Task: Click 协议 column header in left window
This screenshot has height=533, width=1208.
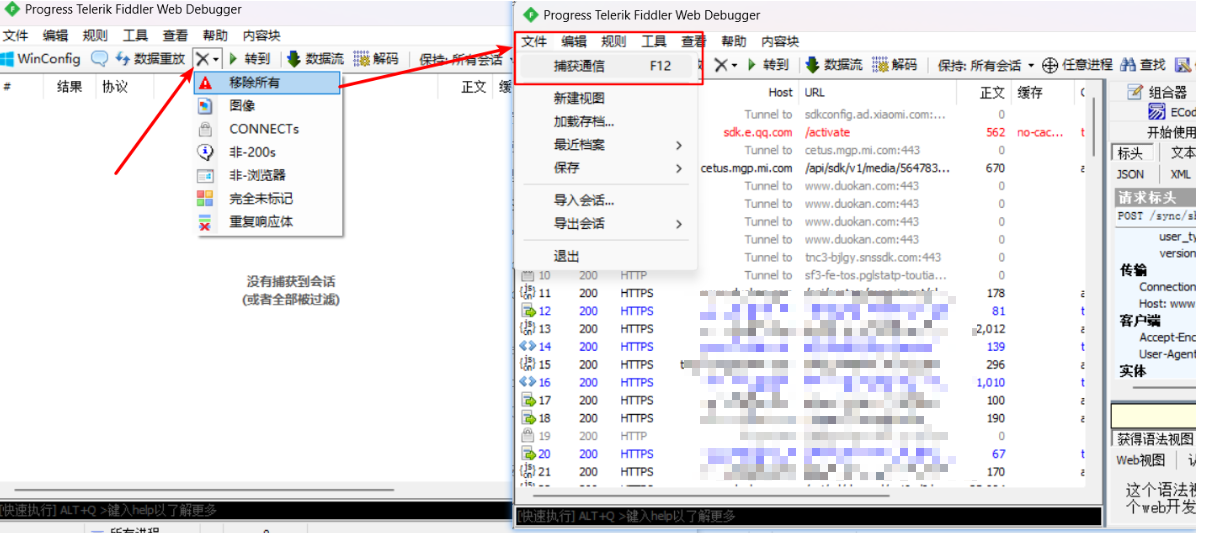Action: pyautogui.click(x=115, y=87)
